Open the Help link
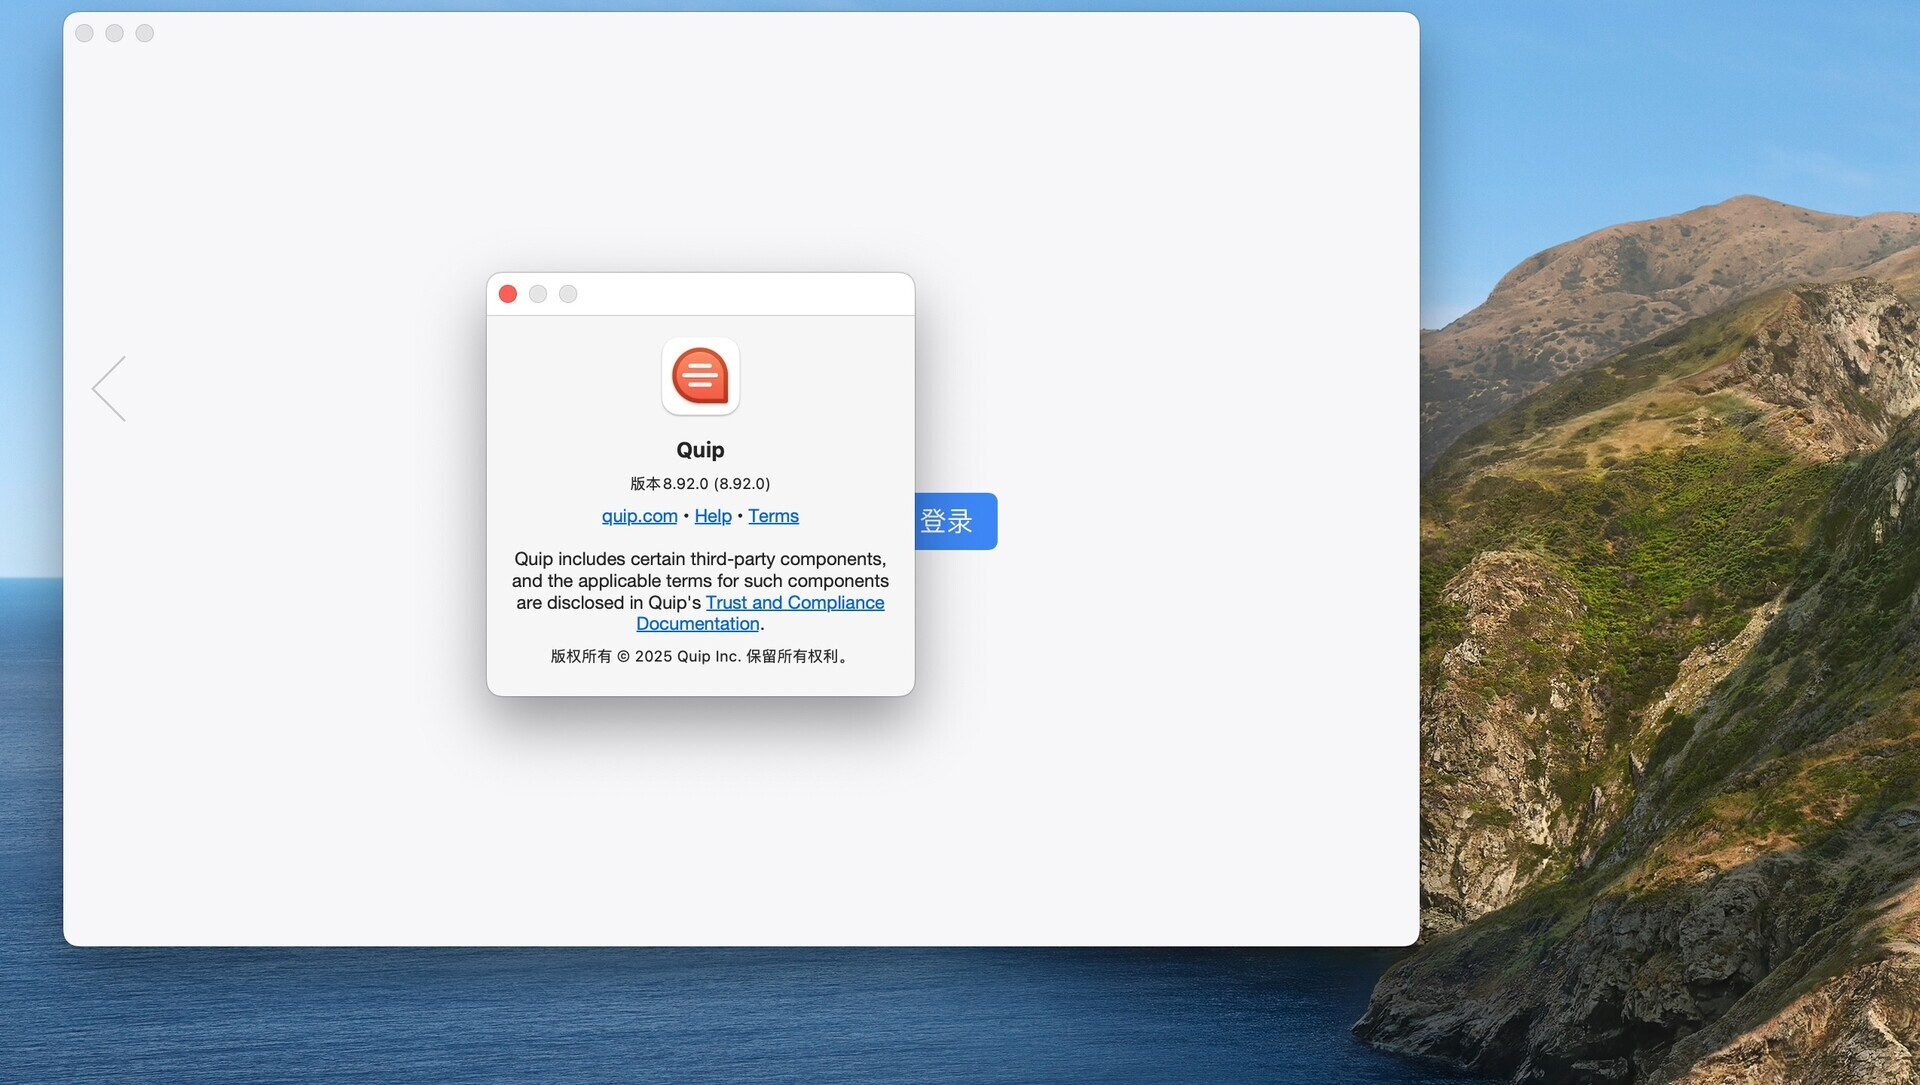 coord(713,516)
